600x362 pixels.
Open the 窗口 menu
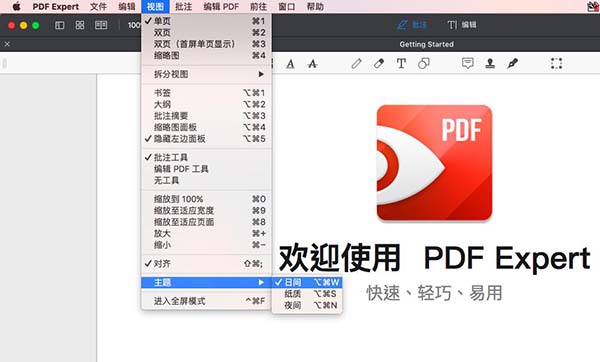coord(287,7)
